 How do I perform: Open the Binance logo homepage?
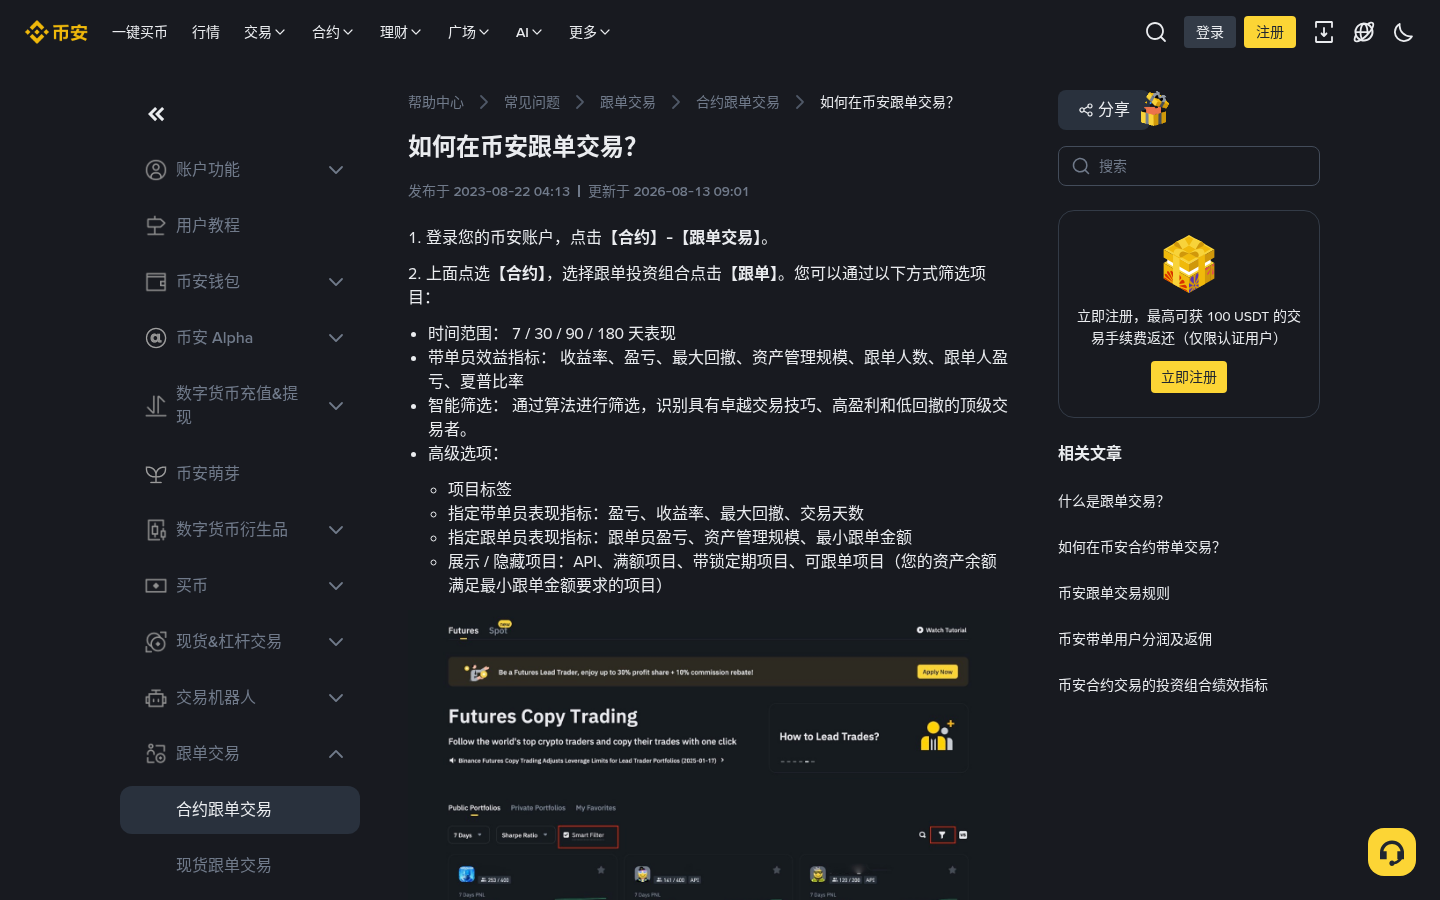(56, 32)
